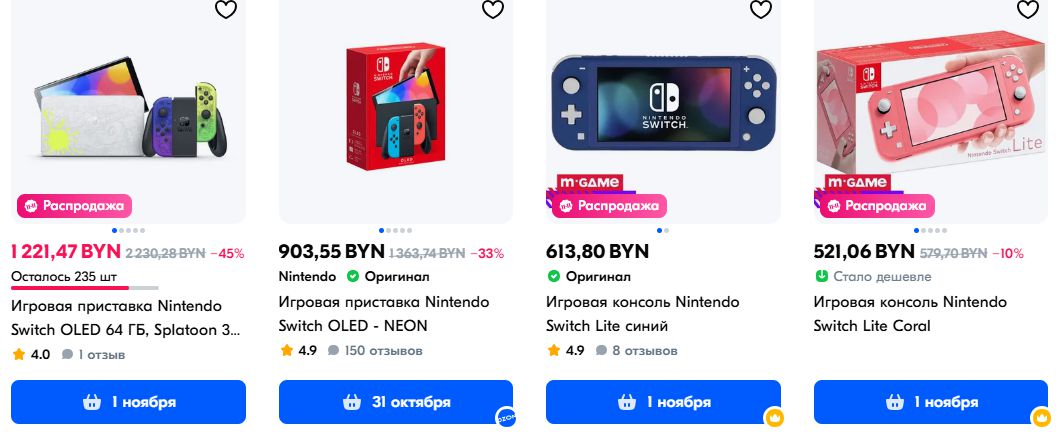This screenshot has width=1056, height=435.
Task: Click heart icon on Switch Lite Coral
Action: (x=1028, y=10)
